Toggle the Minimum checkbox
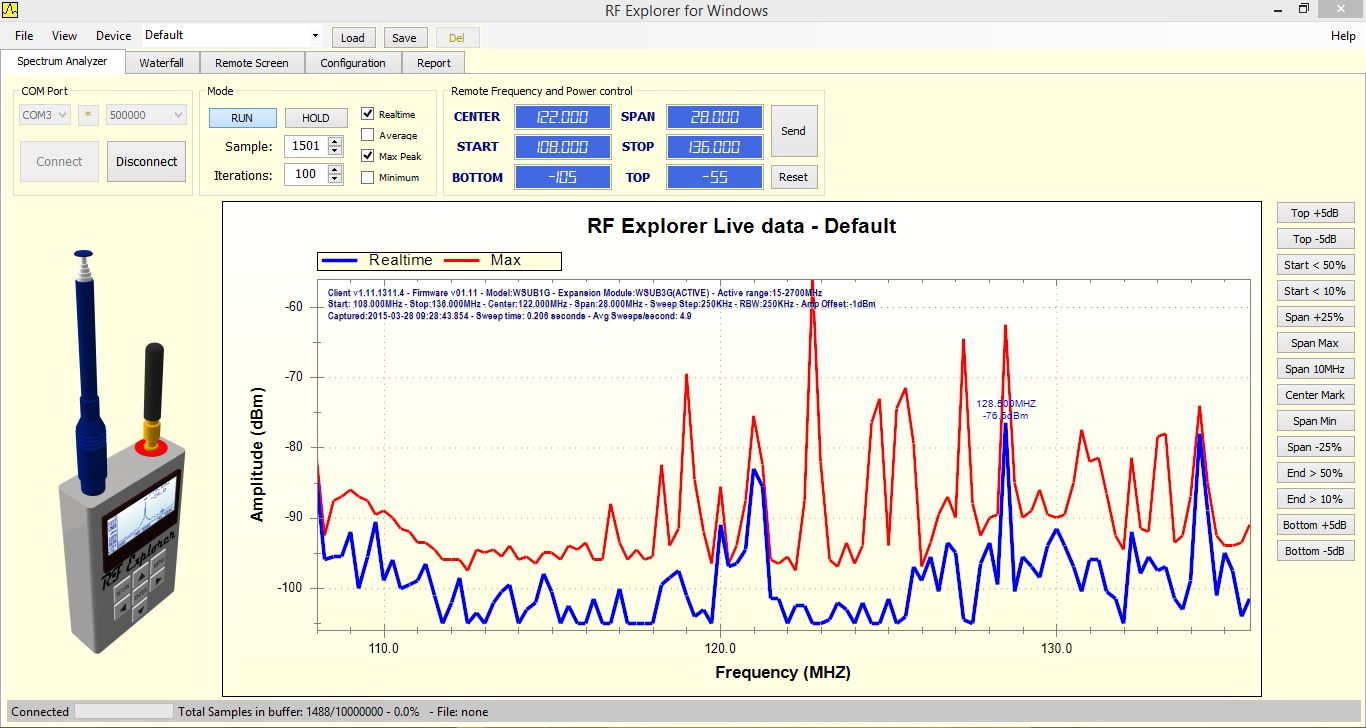 (368, 177)
